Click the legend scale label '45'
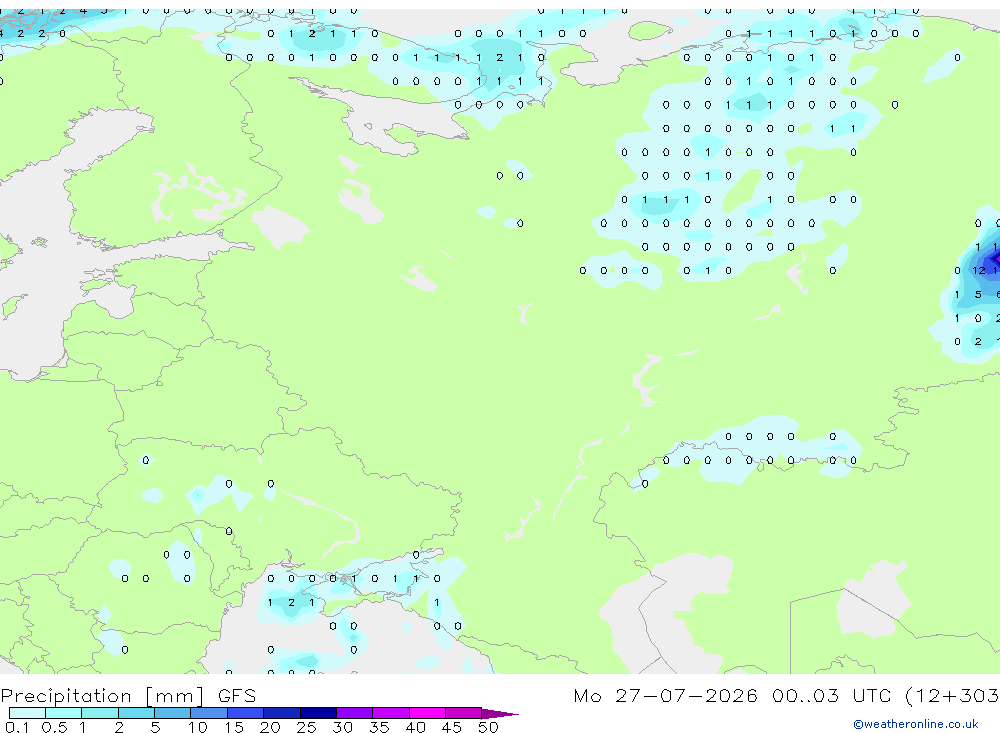Viewport: 1000px width, 733px height. [x=452, y=727]
